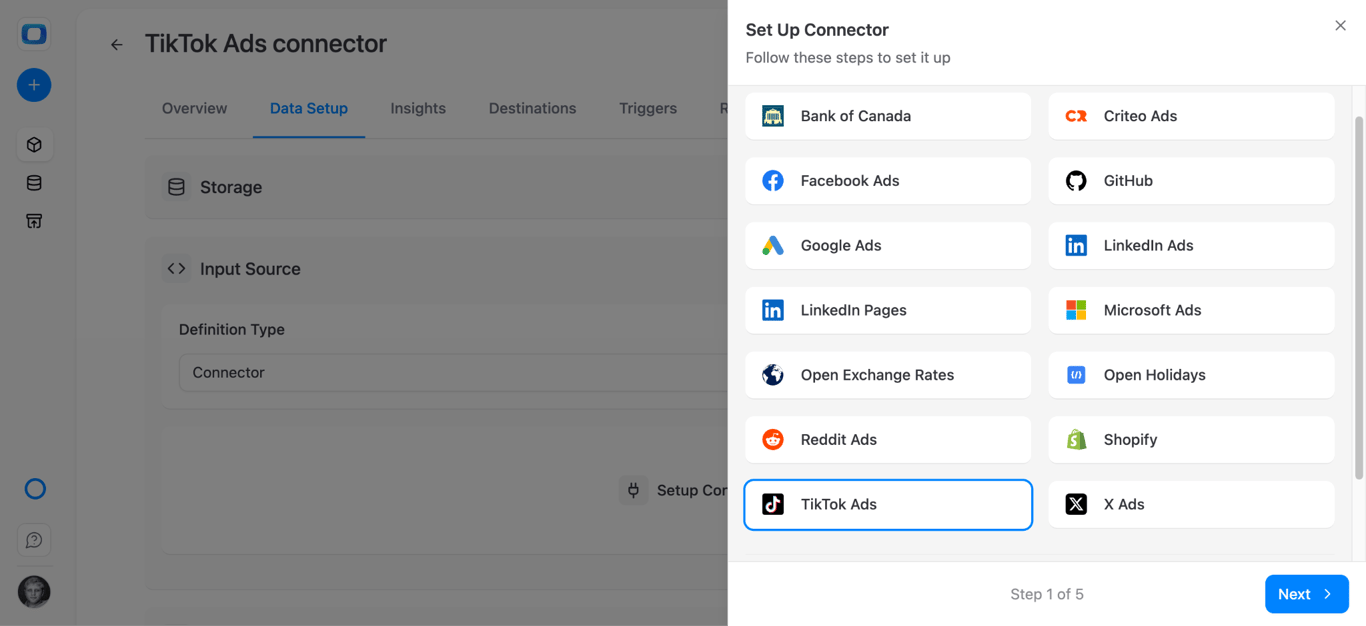Click the Storage cylinder icon

pos(177,187)
